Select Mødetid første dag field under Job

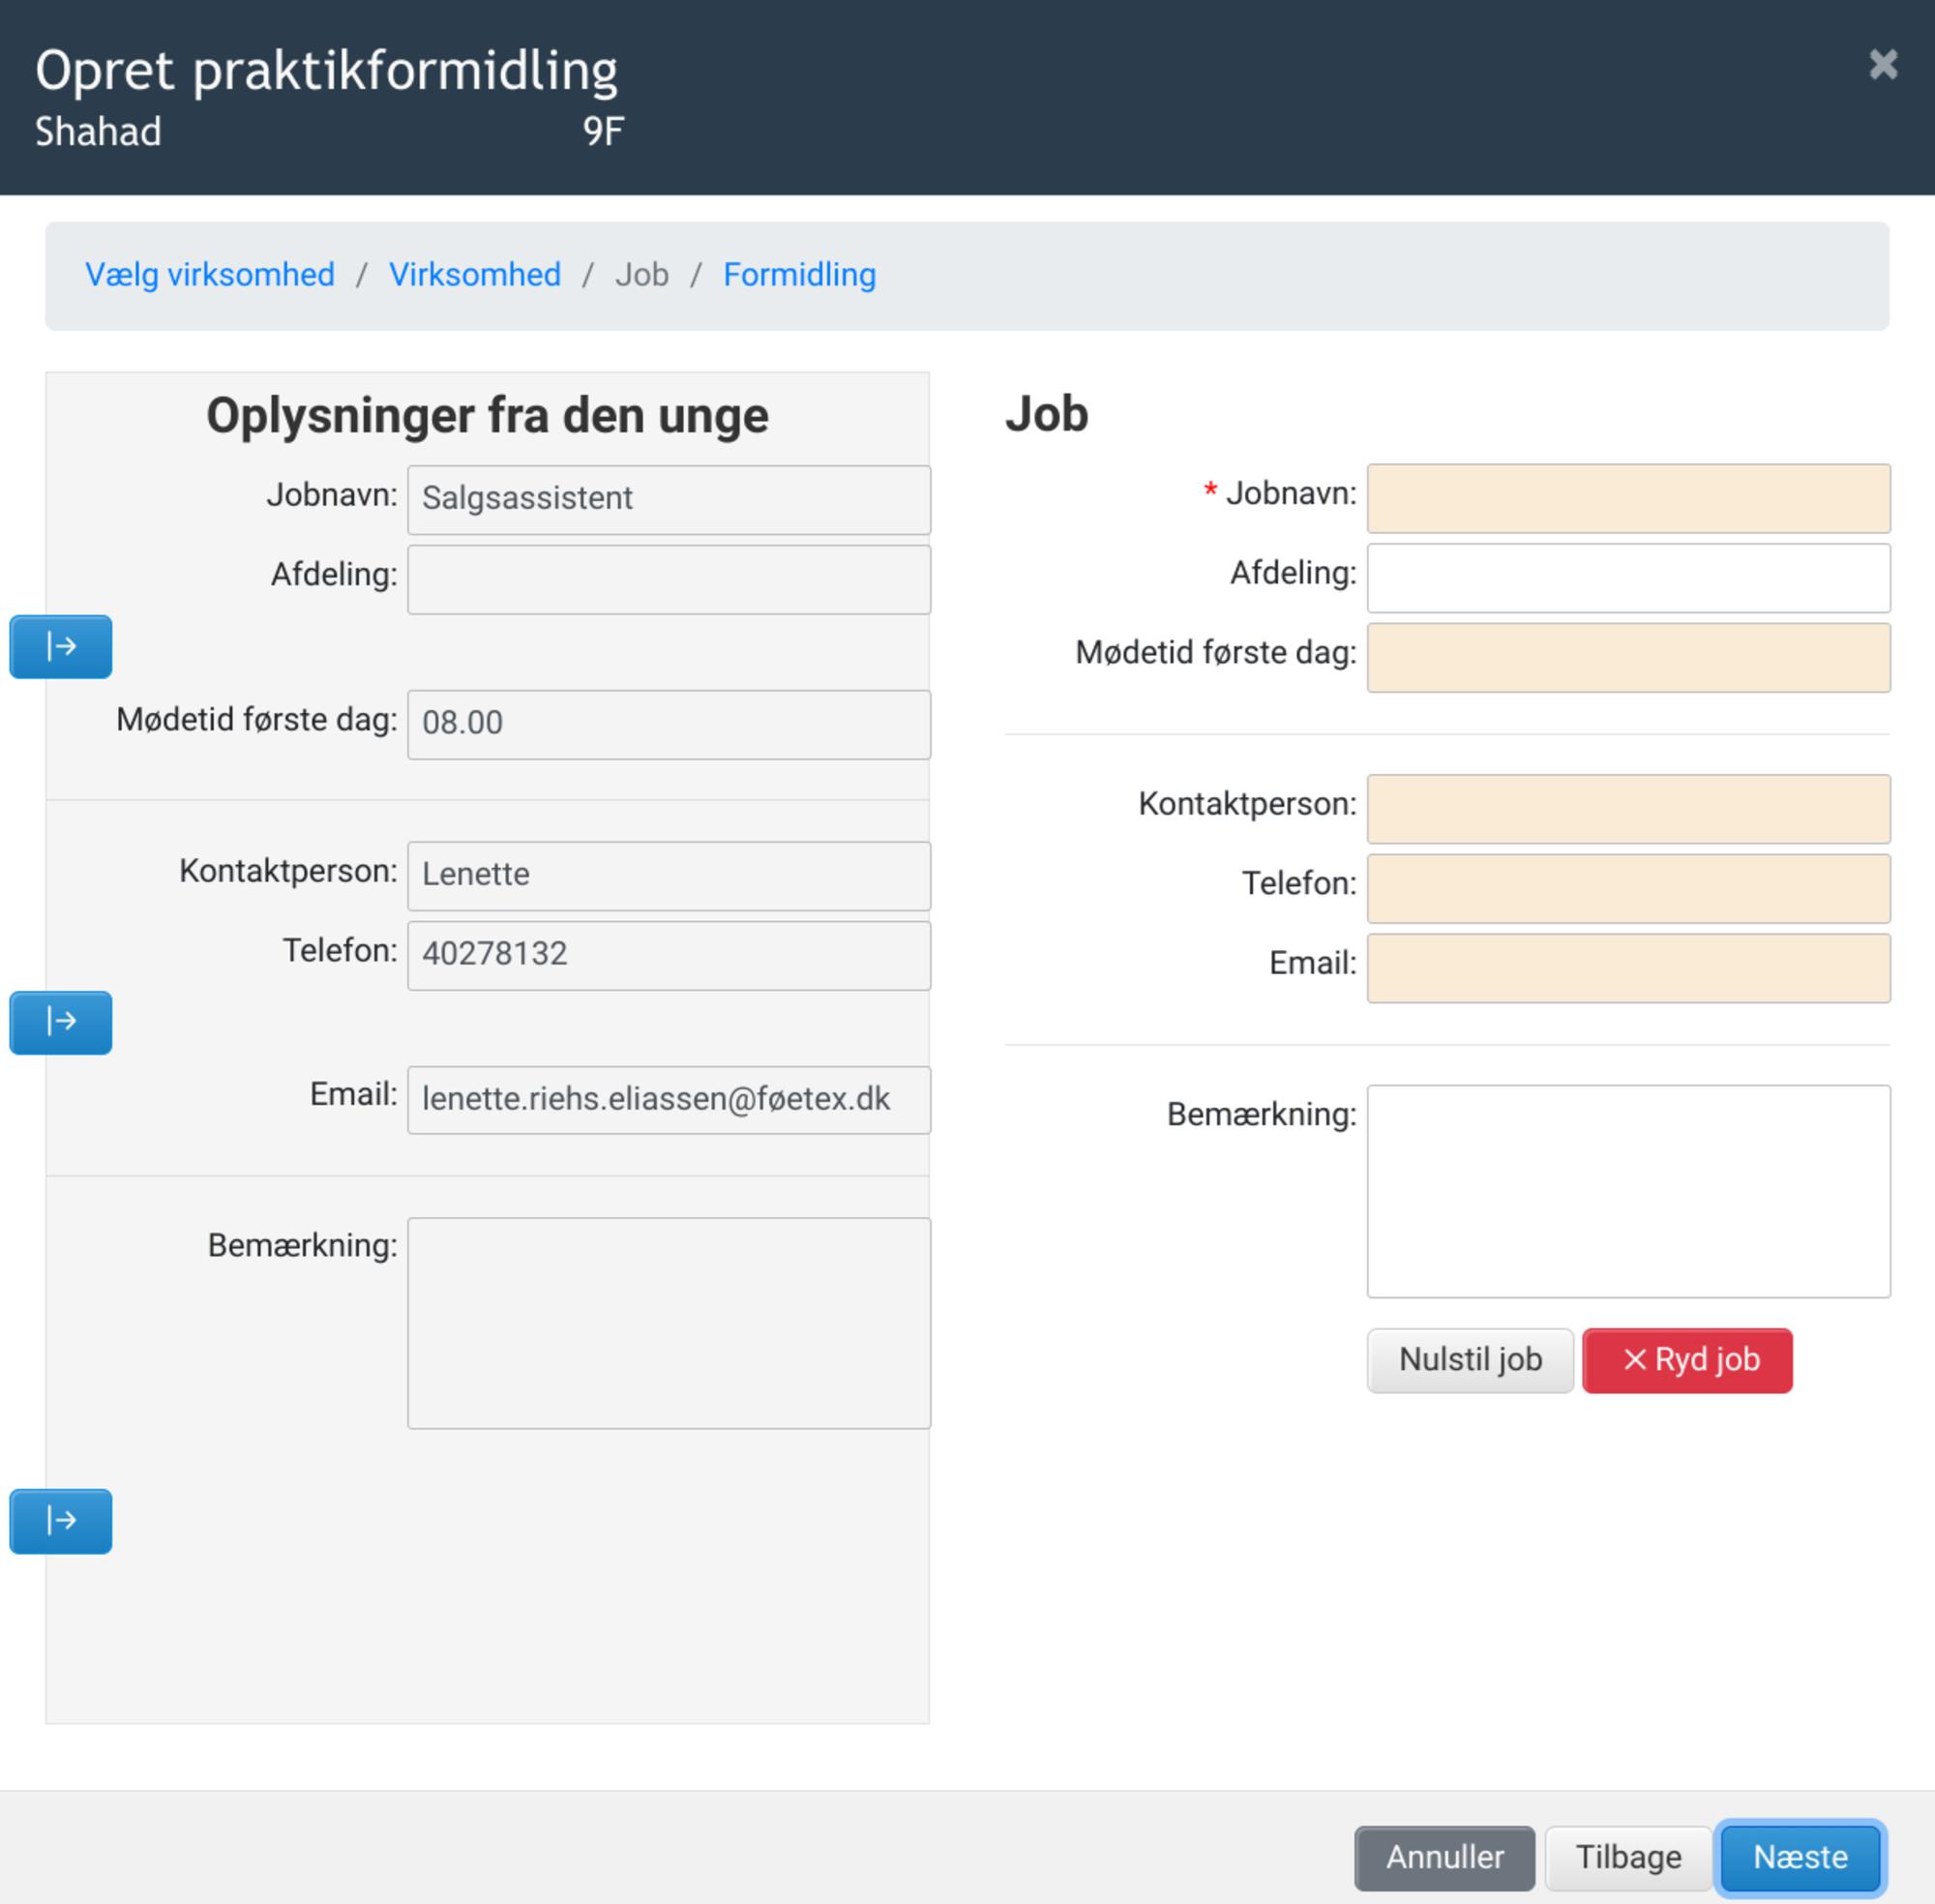click(1627, 658)
